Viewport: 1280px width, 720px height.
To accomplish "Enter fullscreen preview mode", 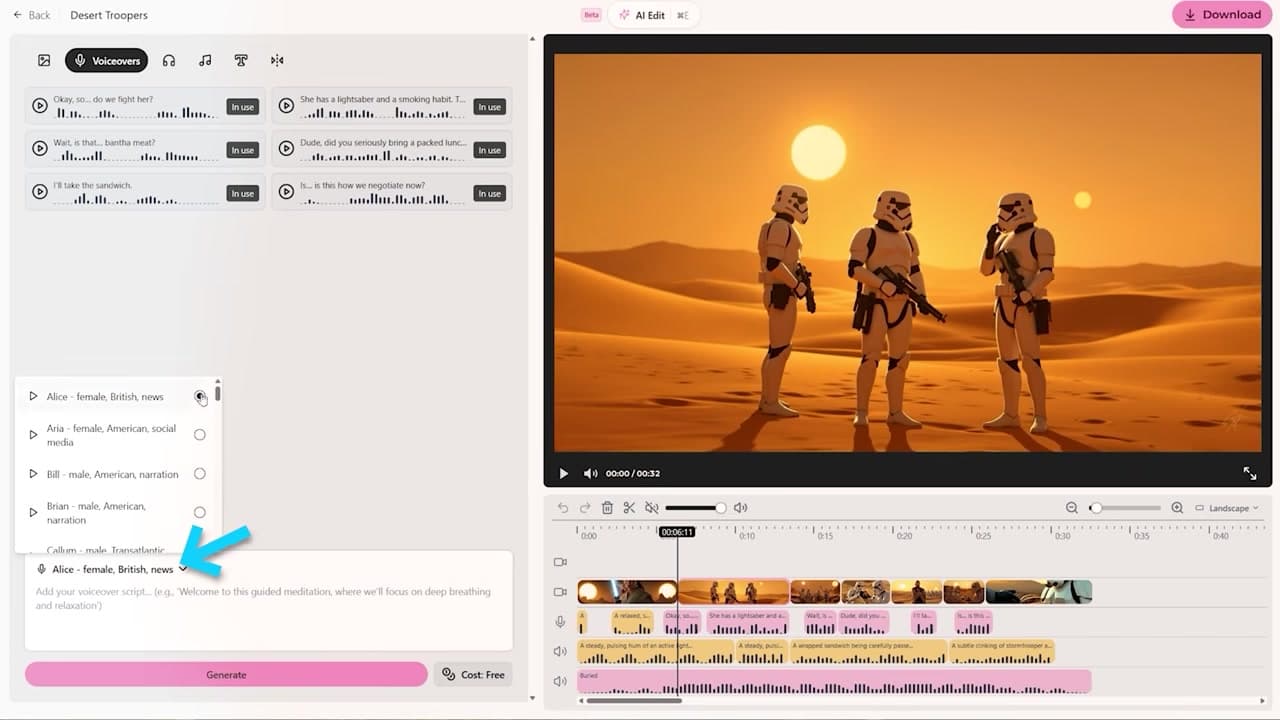I will pyautogui.click(x=1250, y=473).
